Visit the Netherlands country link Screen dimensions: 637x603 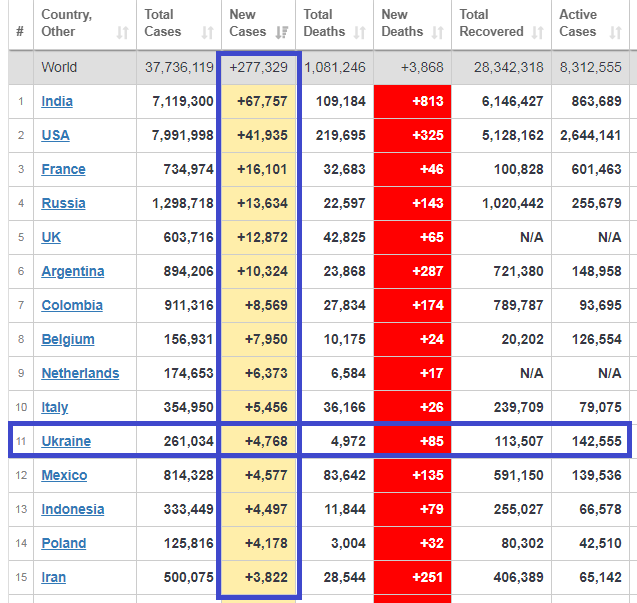click(80, 373)
